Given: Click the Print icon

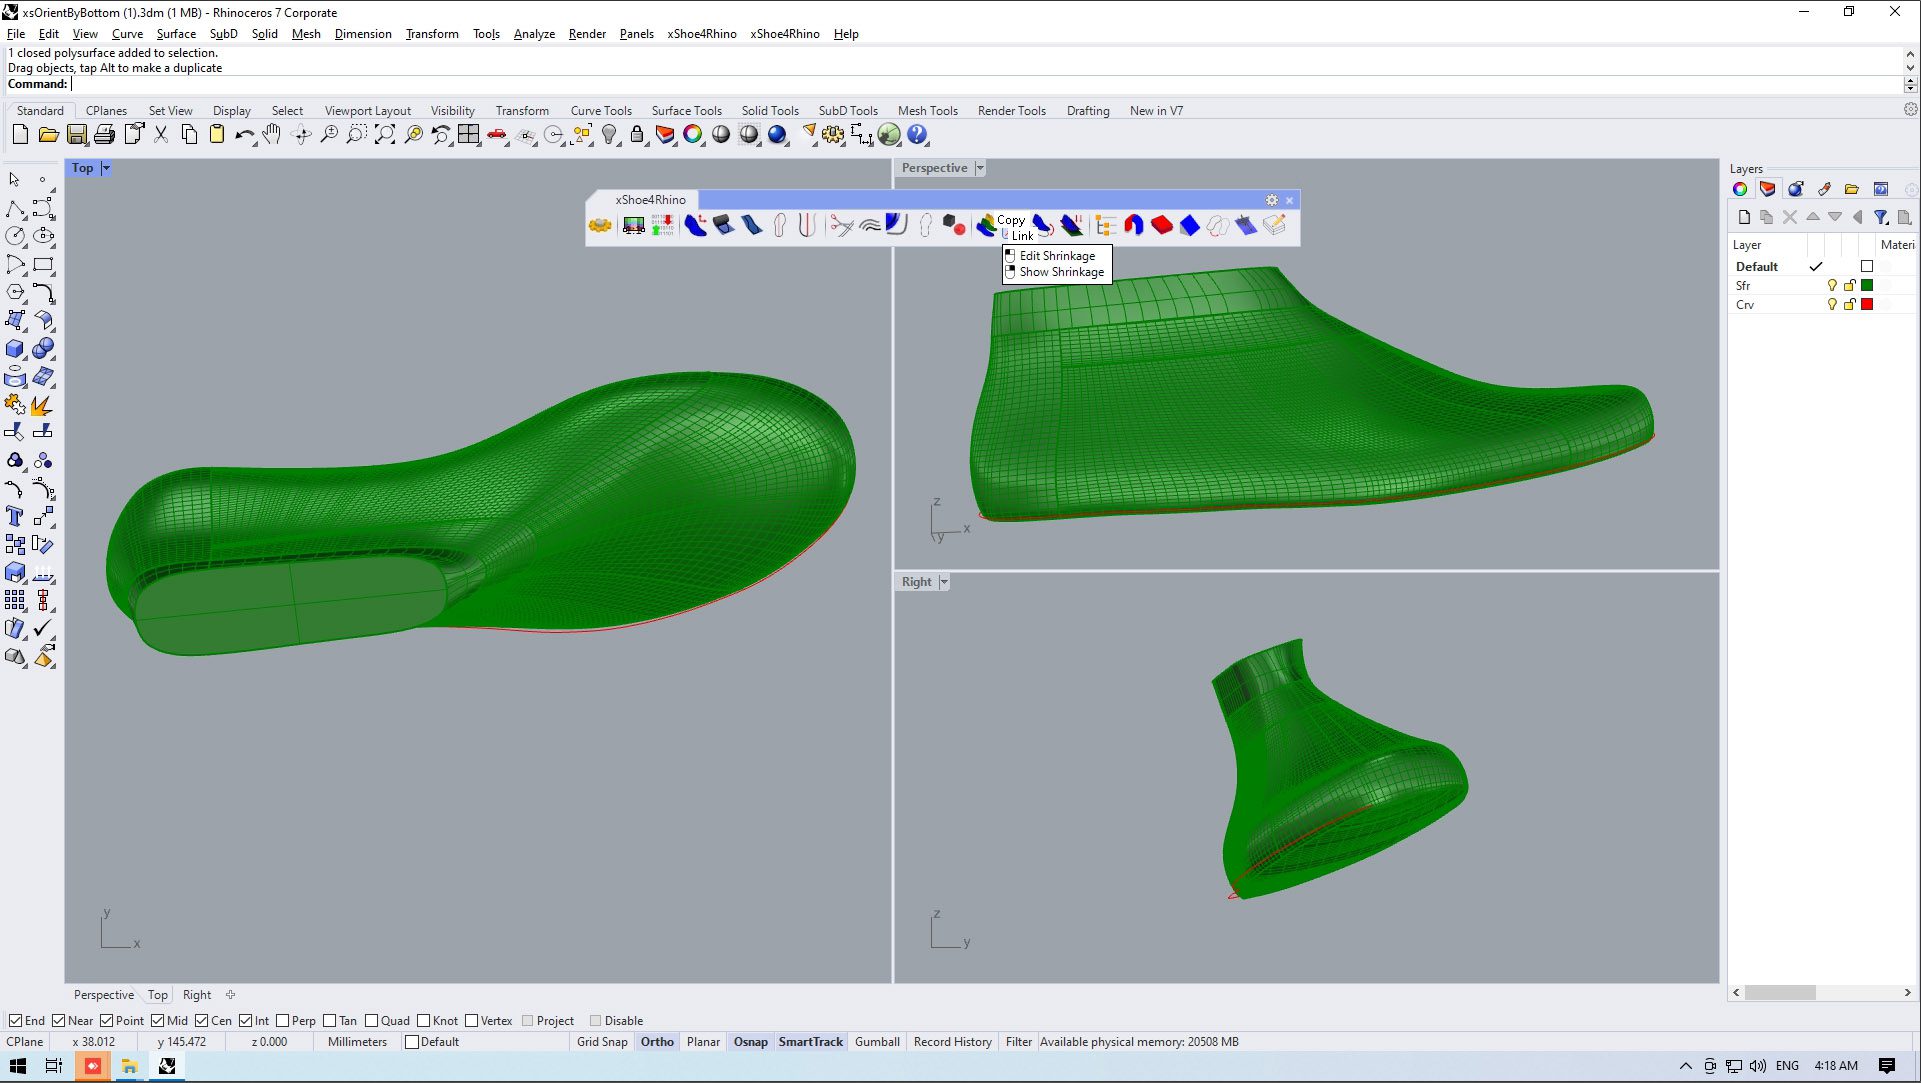Looking at the screenshot, I should coord(104,135).
